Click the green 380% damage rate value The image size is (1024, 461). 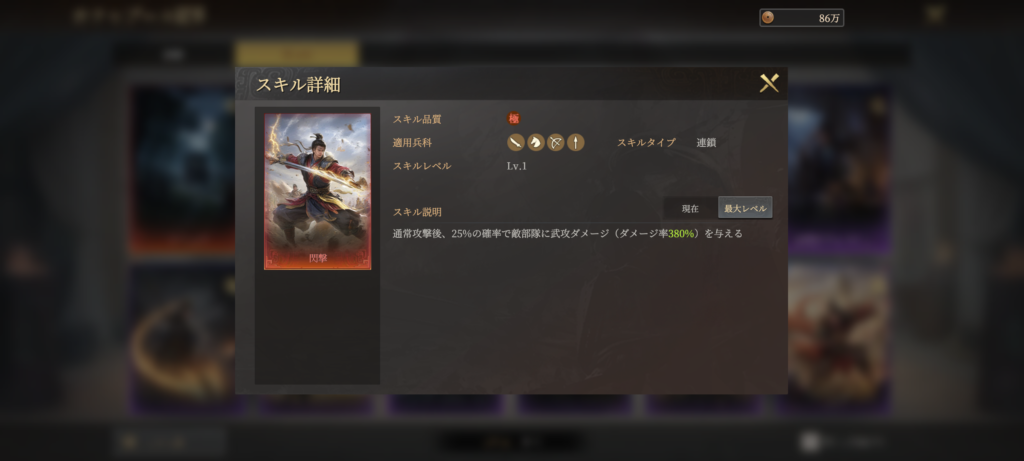(x=681, y=233)
